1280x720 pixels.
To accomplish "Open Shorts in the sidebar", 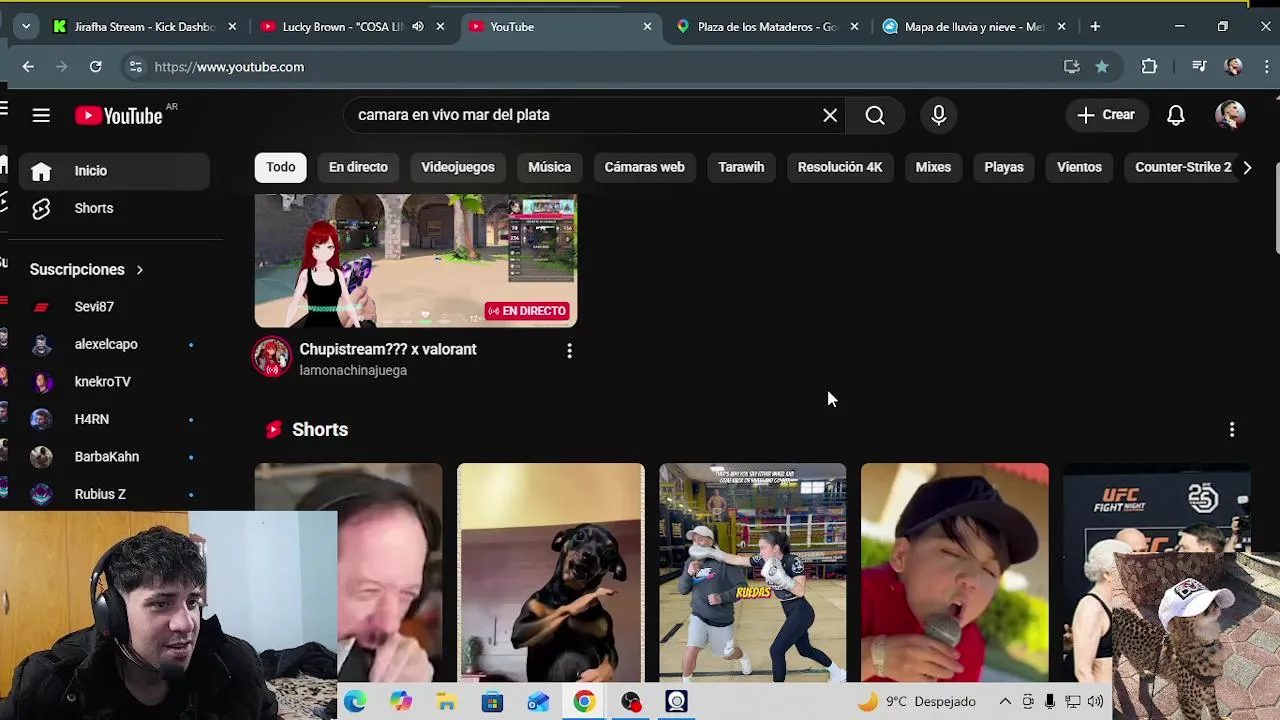I will point(114,208).
